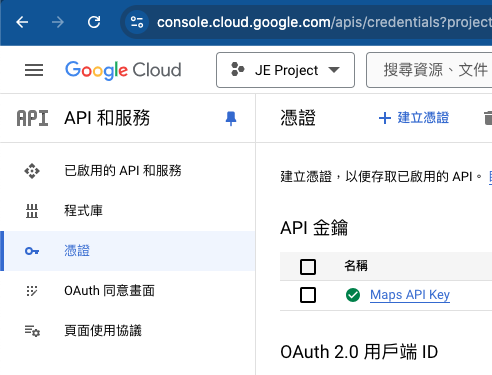Click the OAuth consent dots icon
The image size is (492, 375).
[x=32, y=291]
